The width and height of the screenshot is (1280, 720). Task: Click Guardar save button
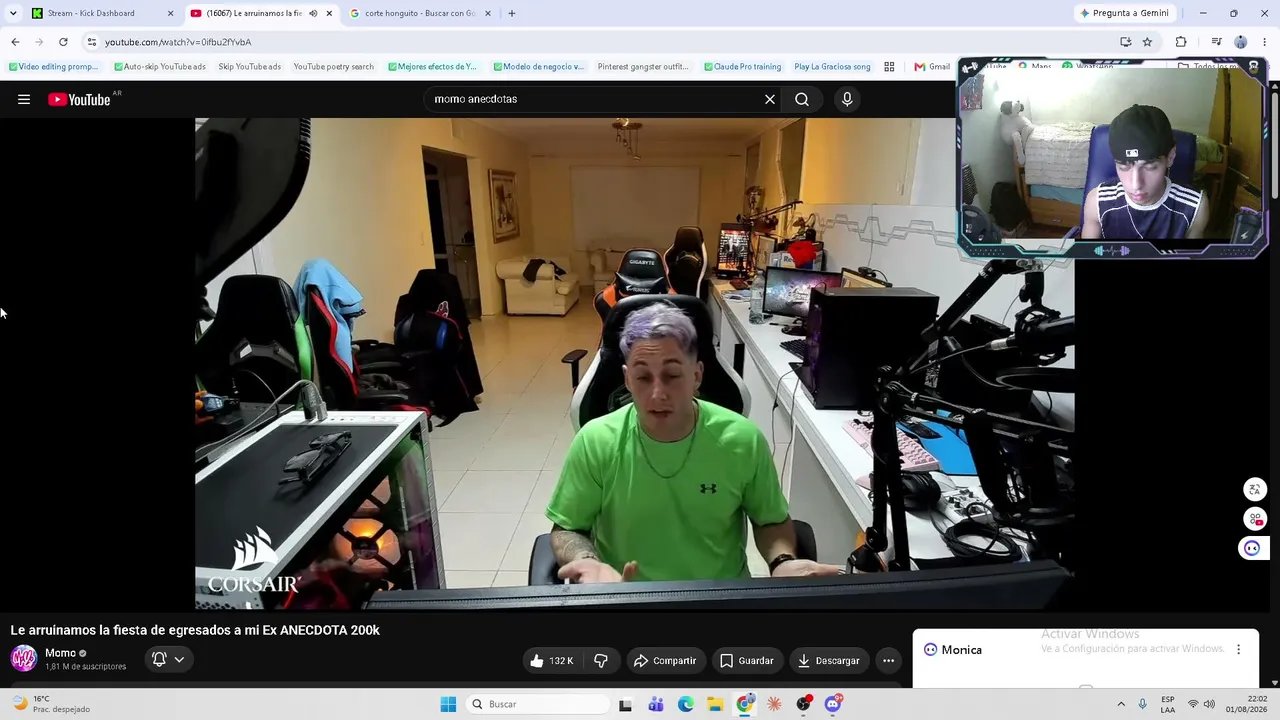[x=746, y=660]
